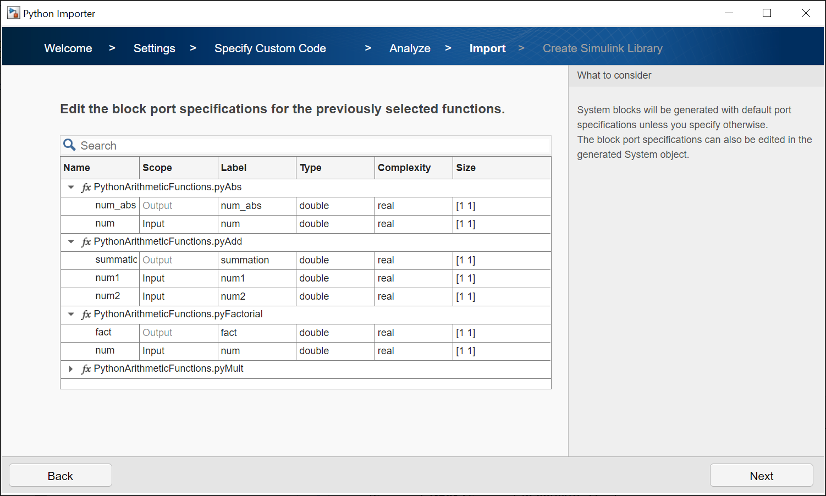This screenshot has width=826, height=496.
Task: Click the Python Importer title bar icon
Action: click(12, 13)
